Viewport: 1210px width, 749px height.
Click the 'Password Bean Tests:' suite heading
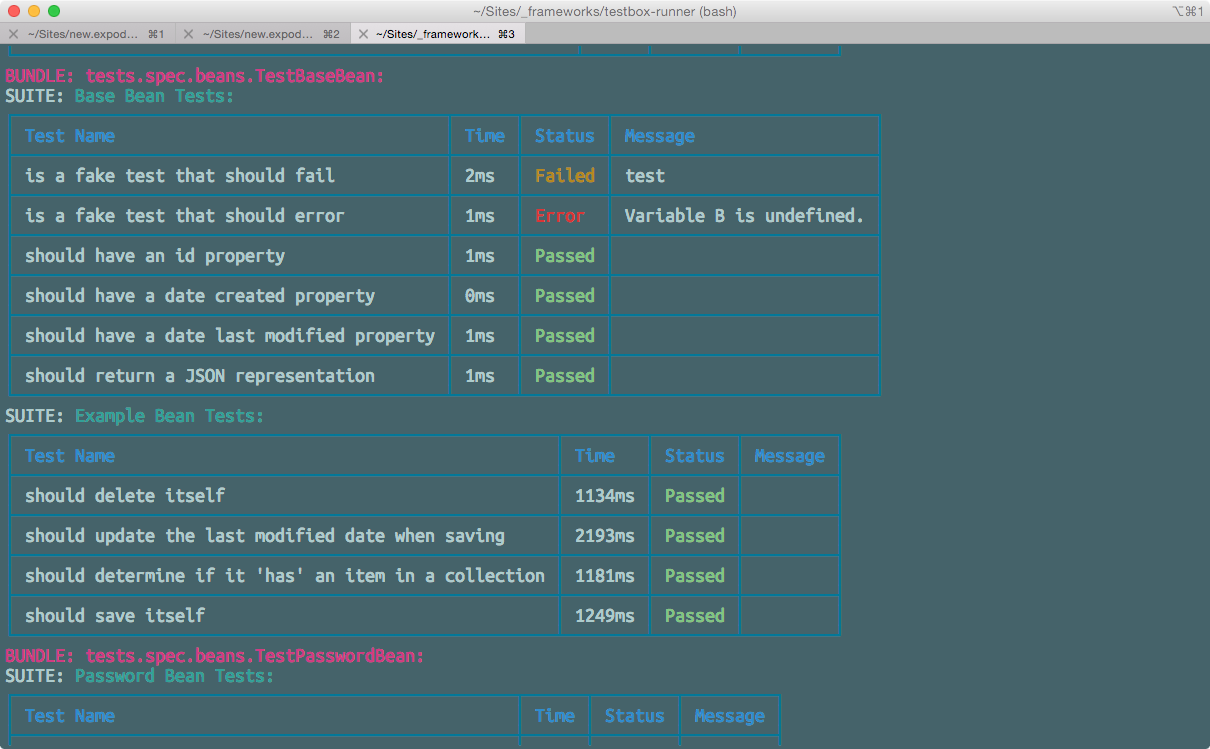[x=174, y=676]
